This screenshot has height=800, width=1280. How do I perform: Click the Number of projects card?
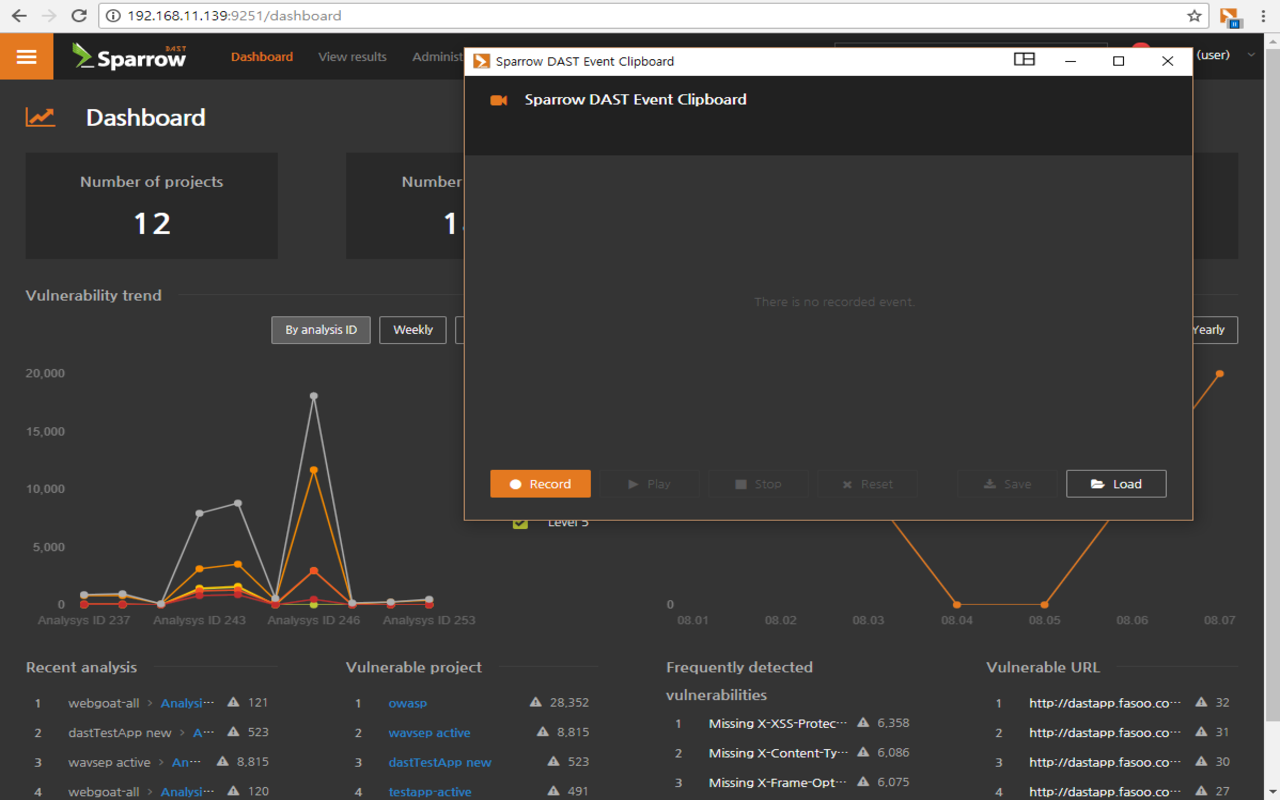(152, 206)
